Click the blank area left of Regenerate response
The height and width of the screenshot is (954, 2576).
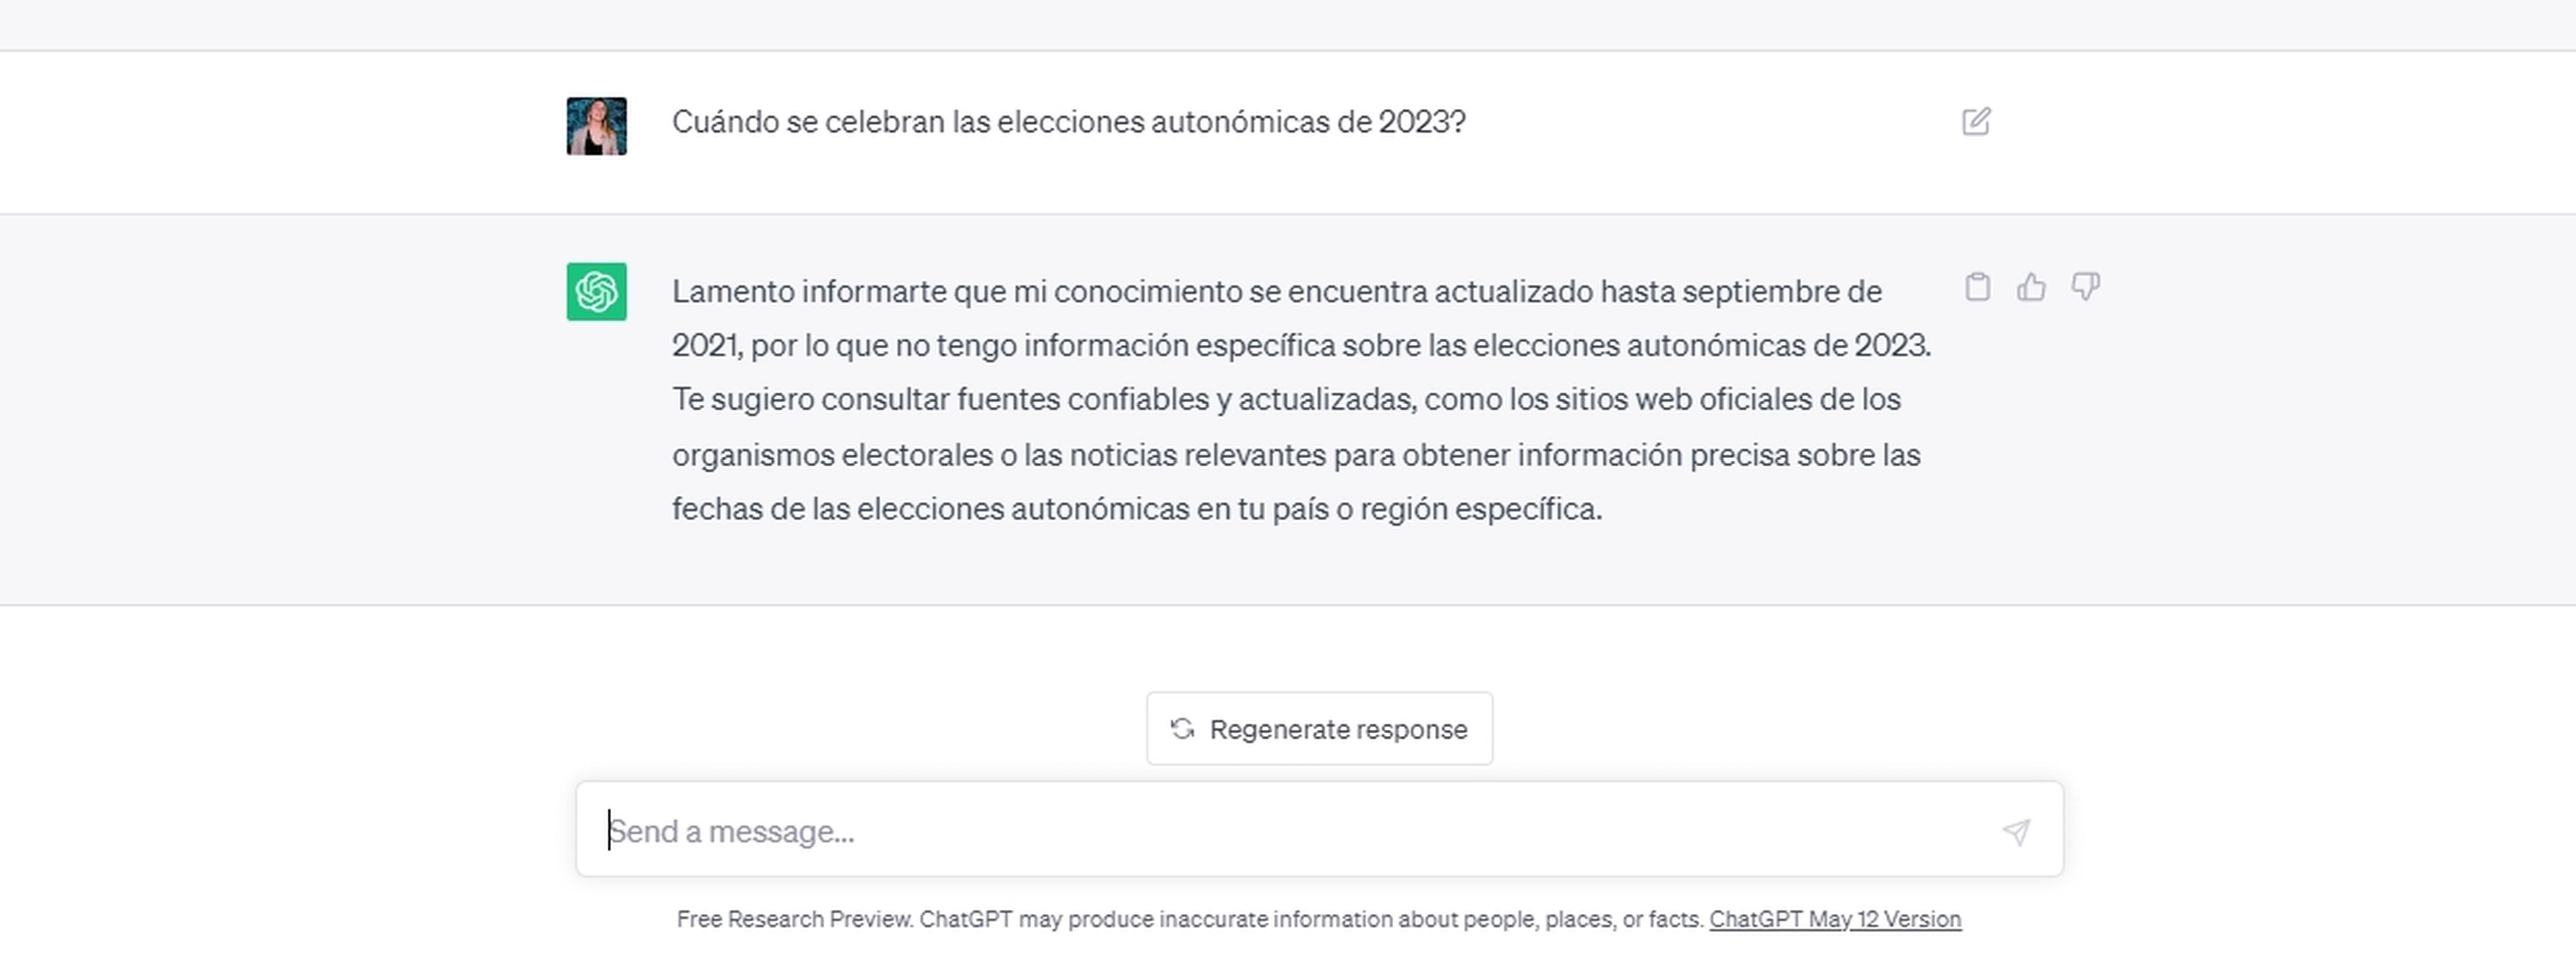click(800, 728)
